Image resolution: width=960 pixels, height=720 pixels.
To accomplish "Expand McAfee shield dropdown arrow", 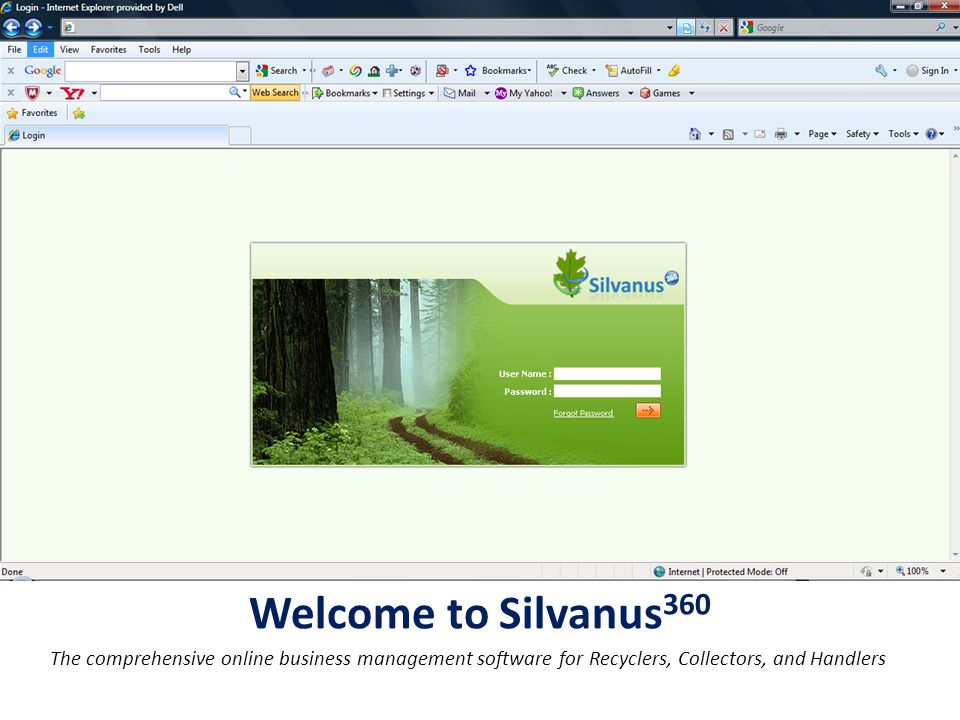I will (x=49, y=93).
